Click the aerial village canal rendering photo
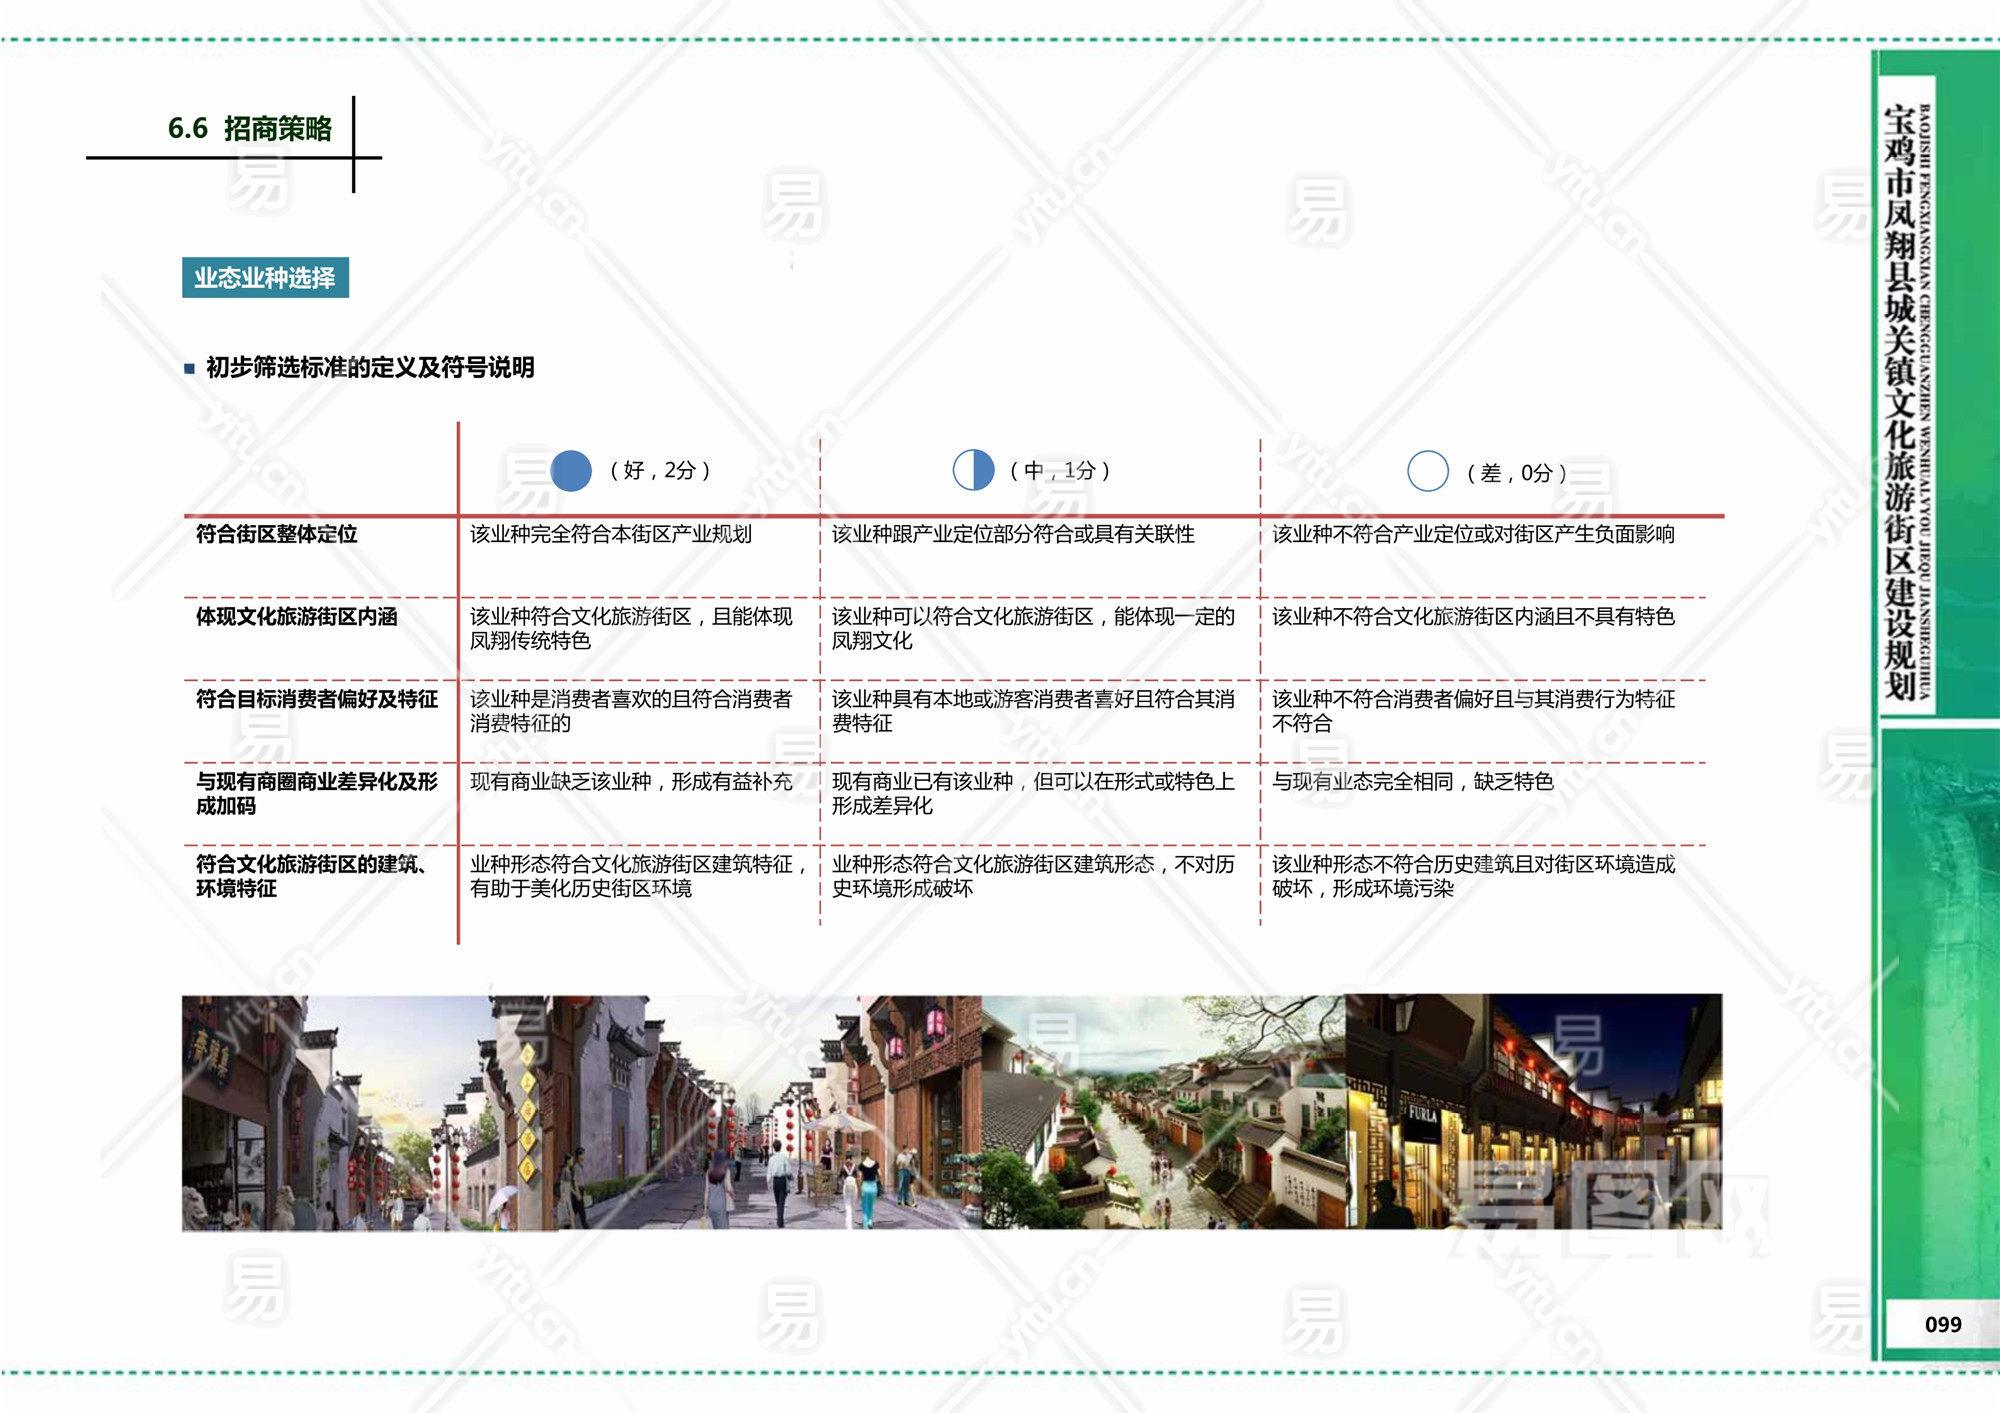Viewport: 2000px width, 1413px height. (x=1165, y=1112)
